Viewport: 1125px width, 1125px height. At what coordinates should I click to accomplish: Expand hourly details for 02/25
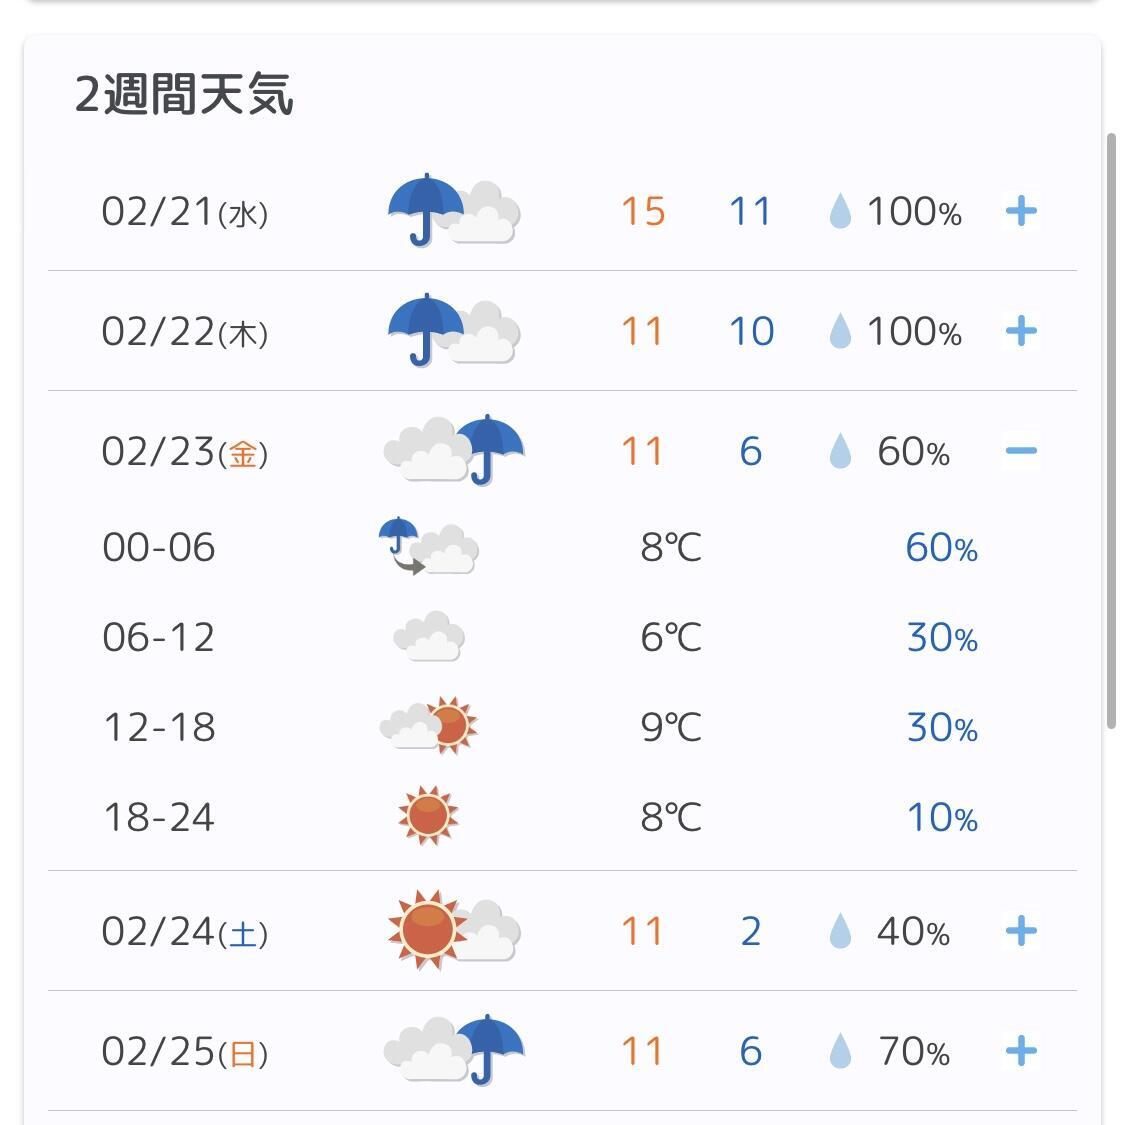pos(1021,1051)
